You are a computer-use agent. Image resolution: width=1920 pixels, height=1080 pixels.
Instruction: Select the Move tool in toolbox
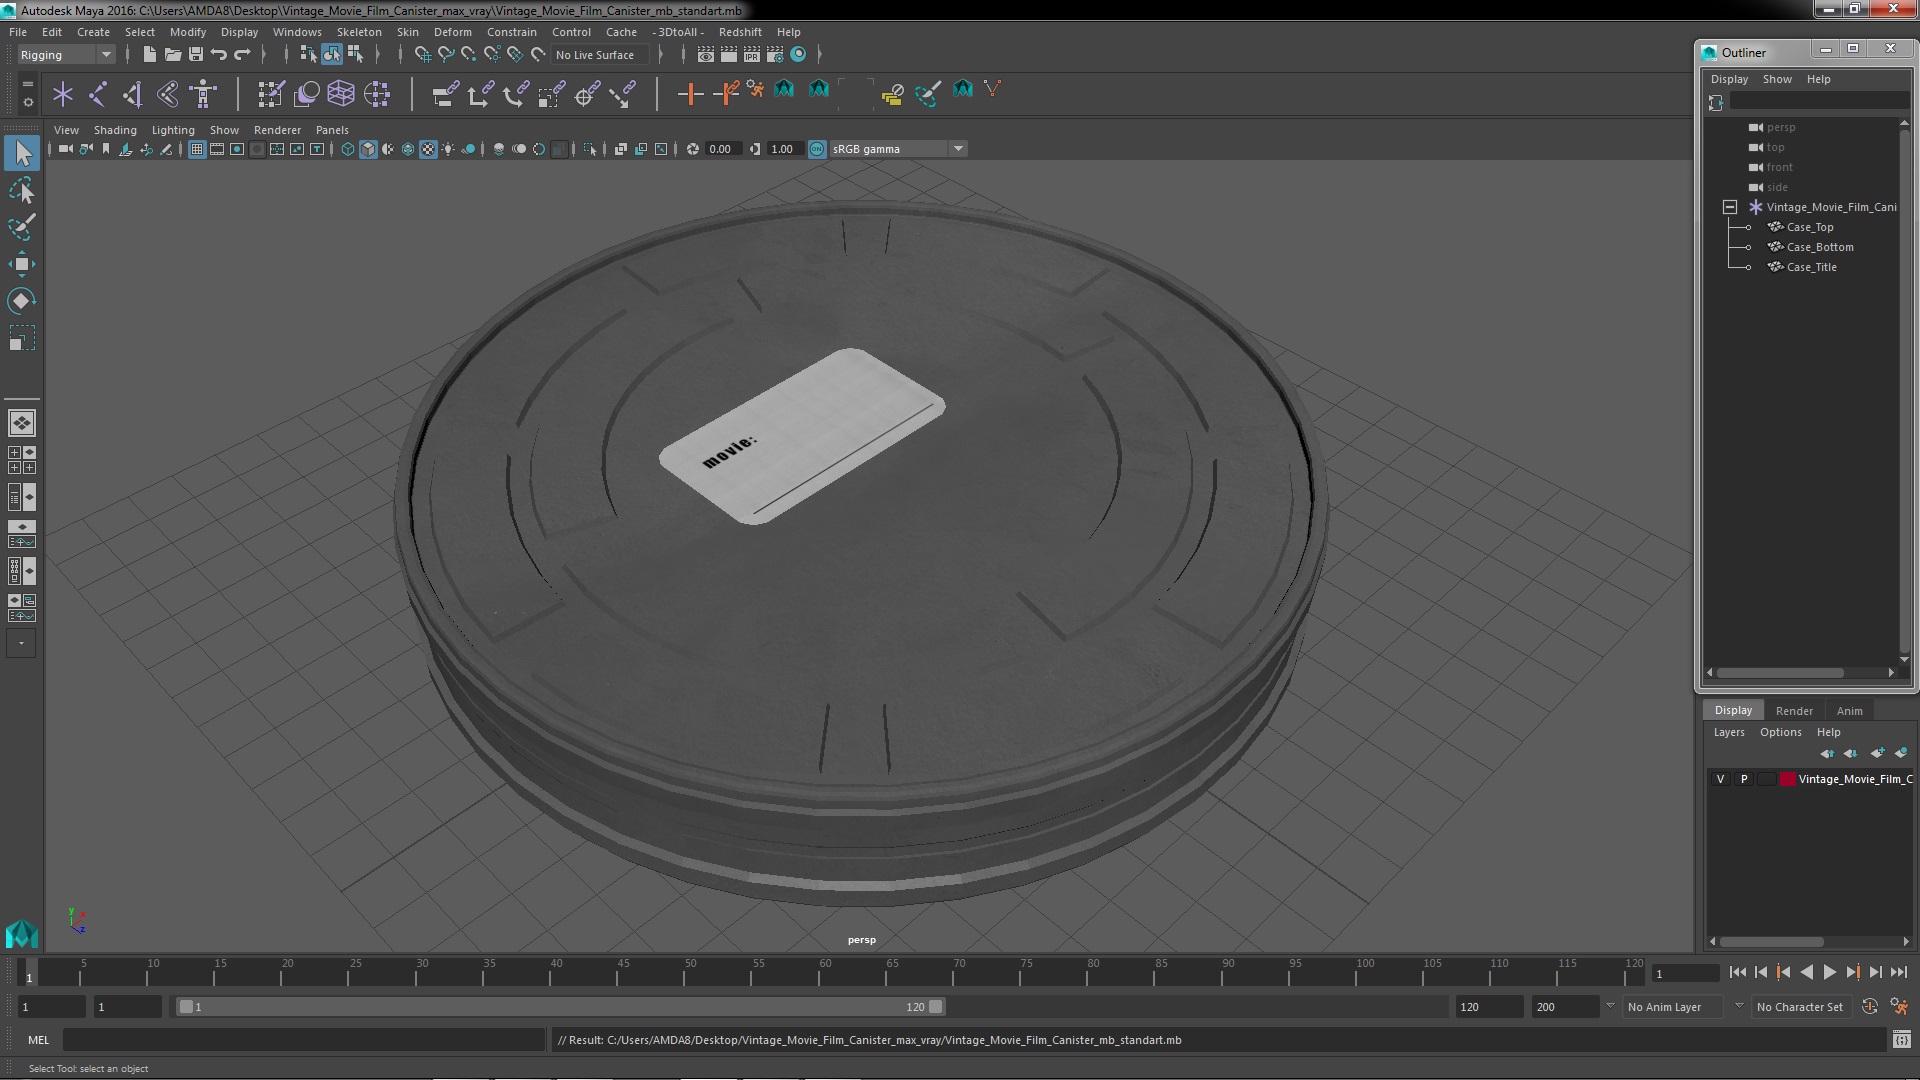point(22,264)
